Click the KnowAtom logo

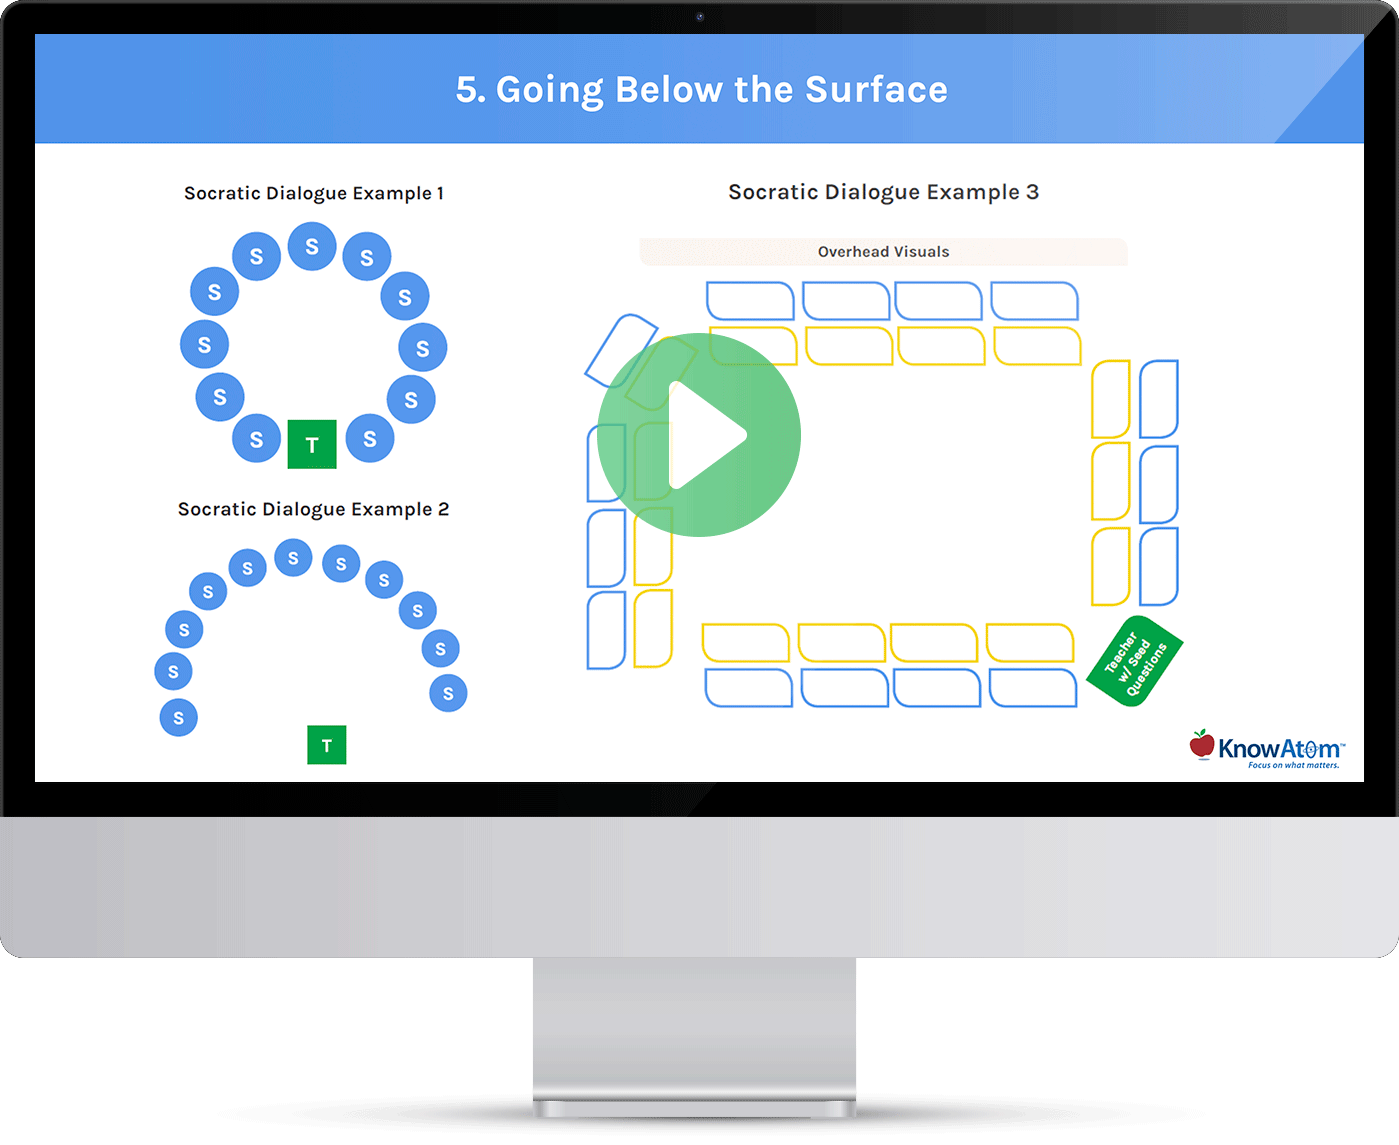click(1267, 749)
